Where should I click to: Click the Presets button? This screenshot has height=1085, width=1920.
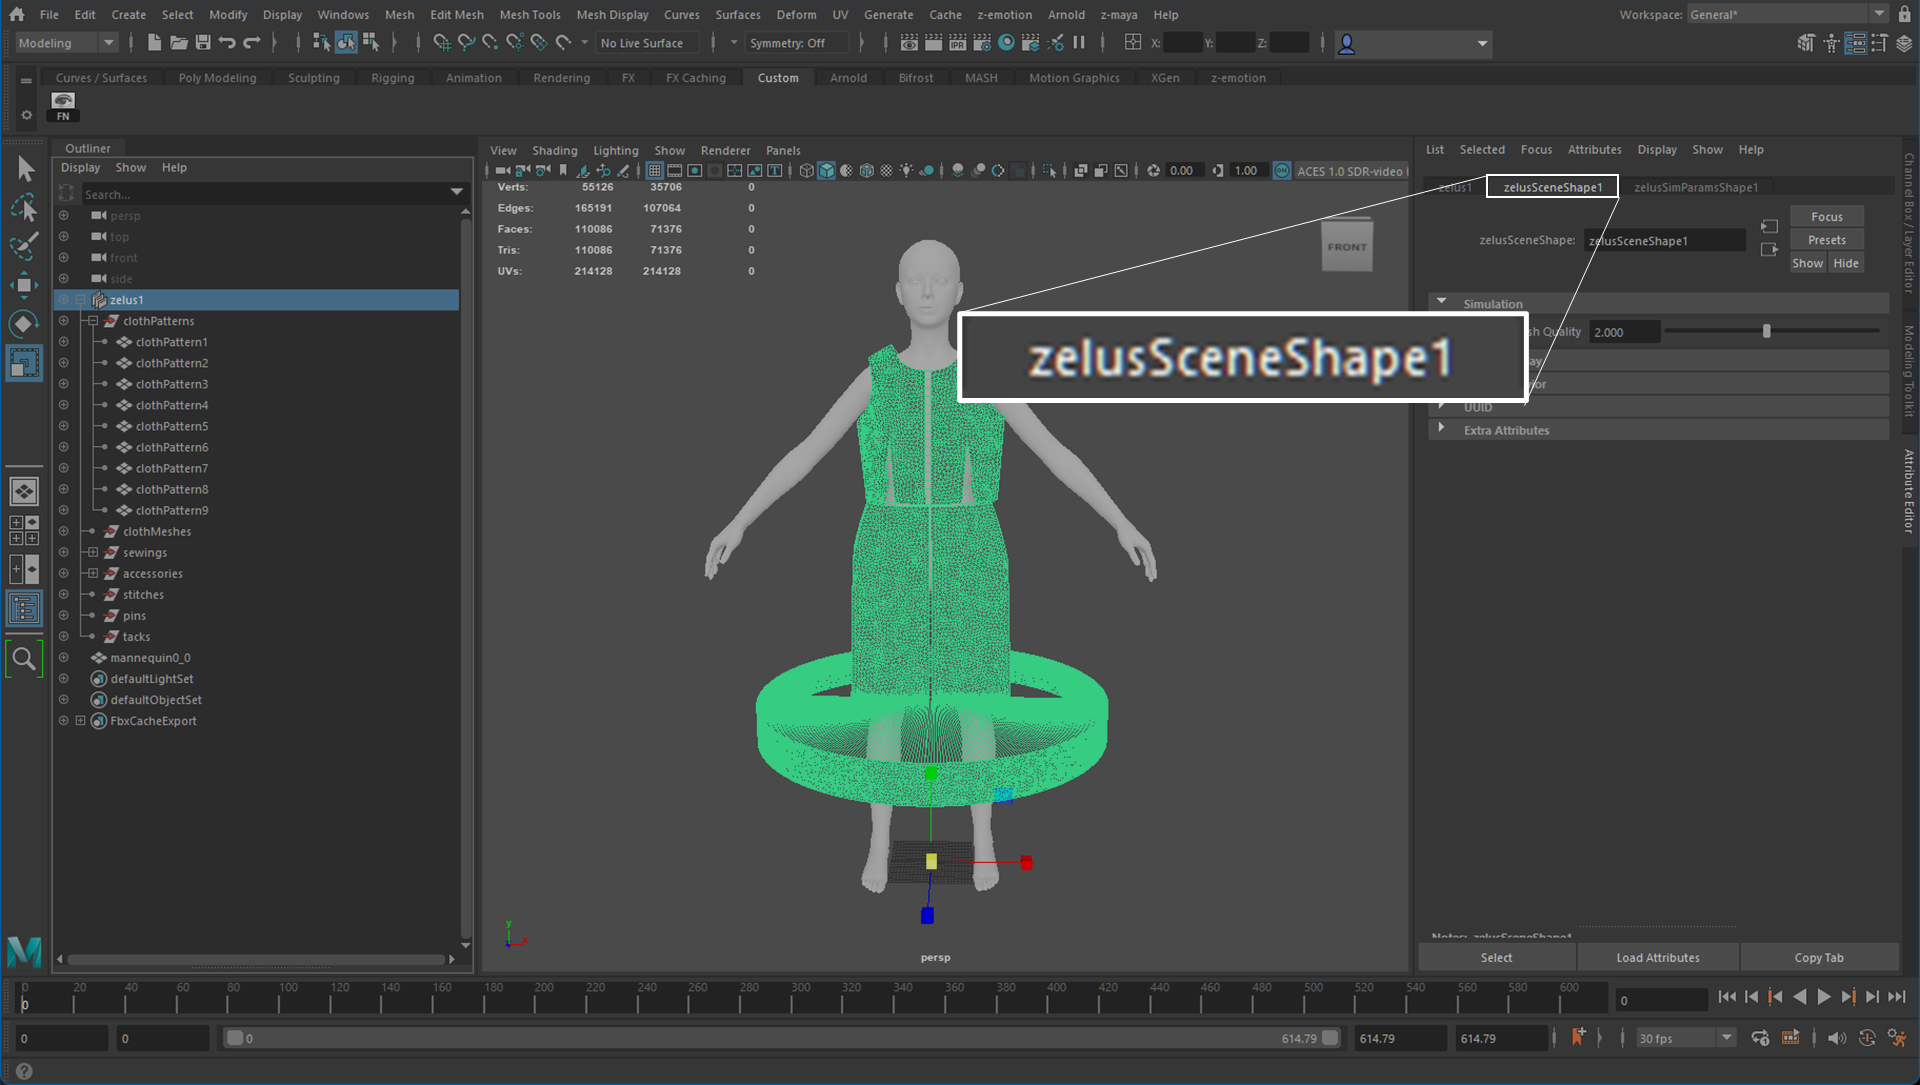click(x=1826, y=240)
